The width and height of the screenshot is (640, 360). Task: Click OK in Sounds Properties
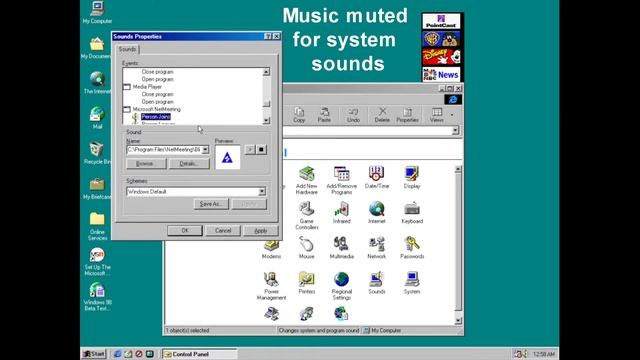[x=184, y=231]
